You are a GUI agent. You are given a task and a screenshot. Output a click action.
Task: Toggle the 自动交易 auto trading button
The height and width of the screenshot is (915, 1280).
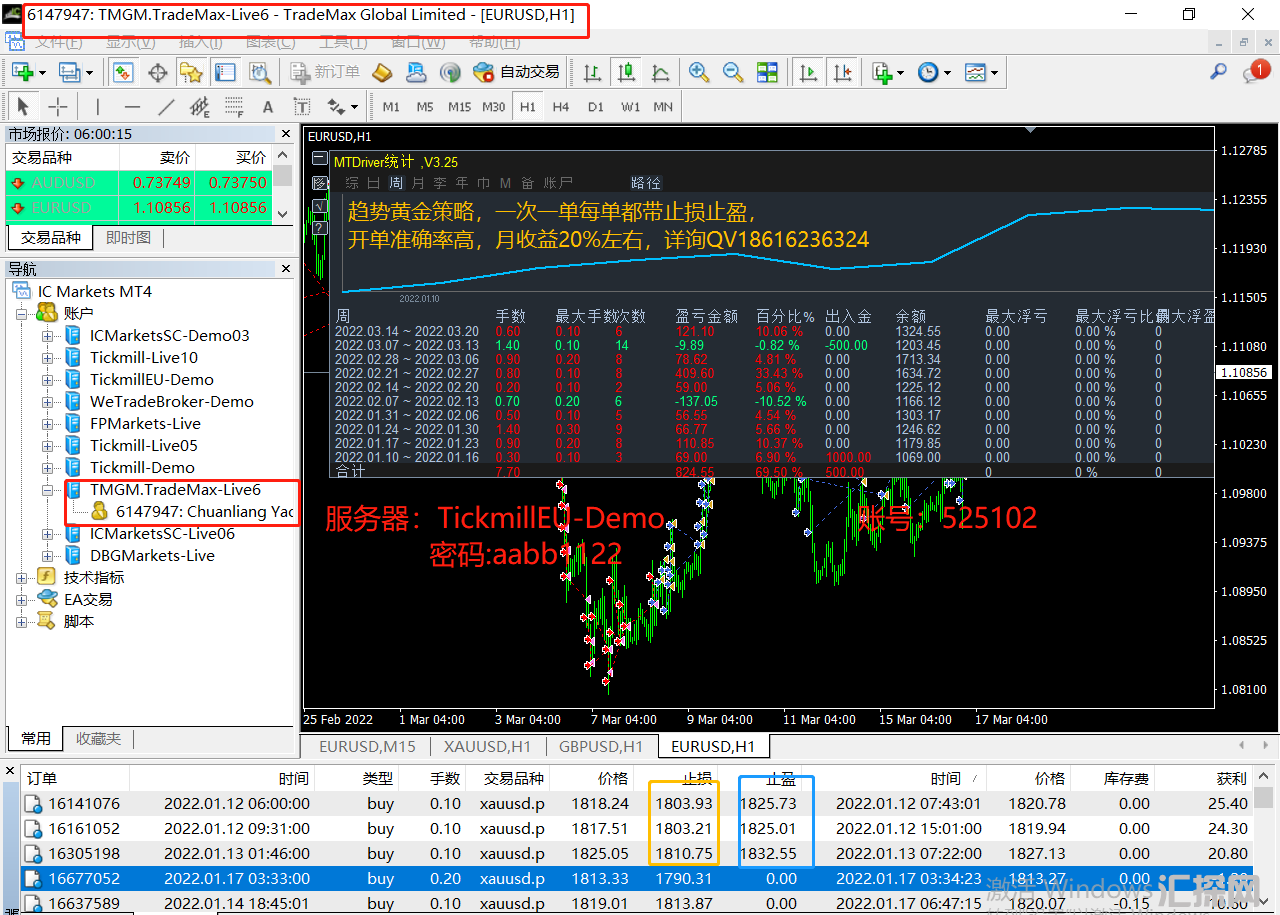pyautogui.click(x=516, y=72)
